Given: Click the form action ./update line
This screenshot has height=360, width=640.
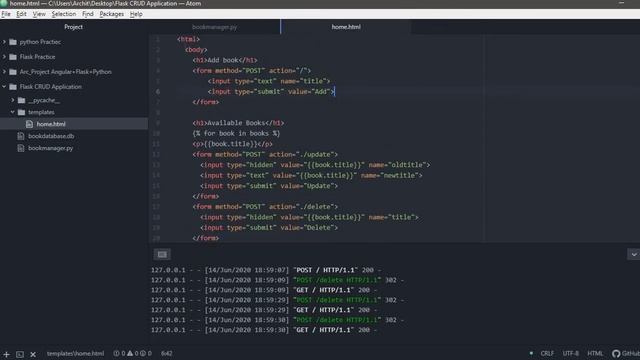Looking at the screenshot, I should (265, 154).
